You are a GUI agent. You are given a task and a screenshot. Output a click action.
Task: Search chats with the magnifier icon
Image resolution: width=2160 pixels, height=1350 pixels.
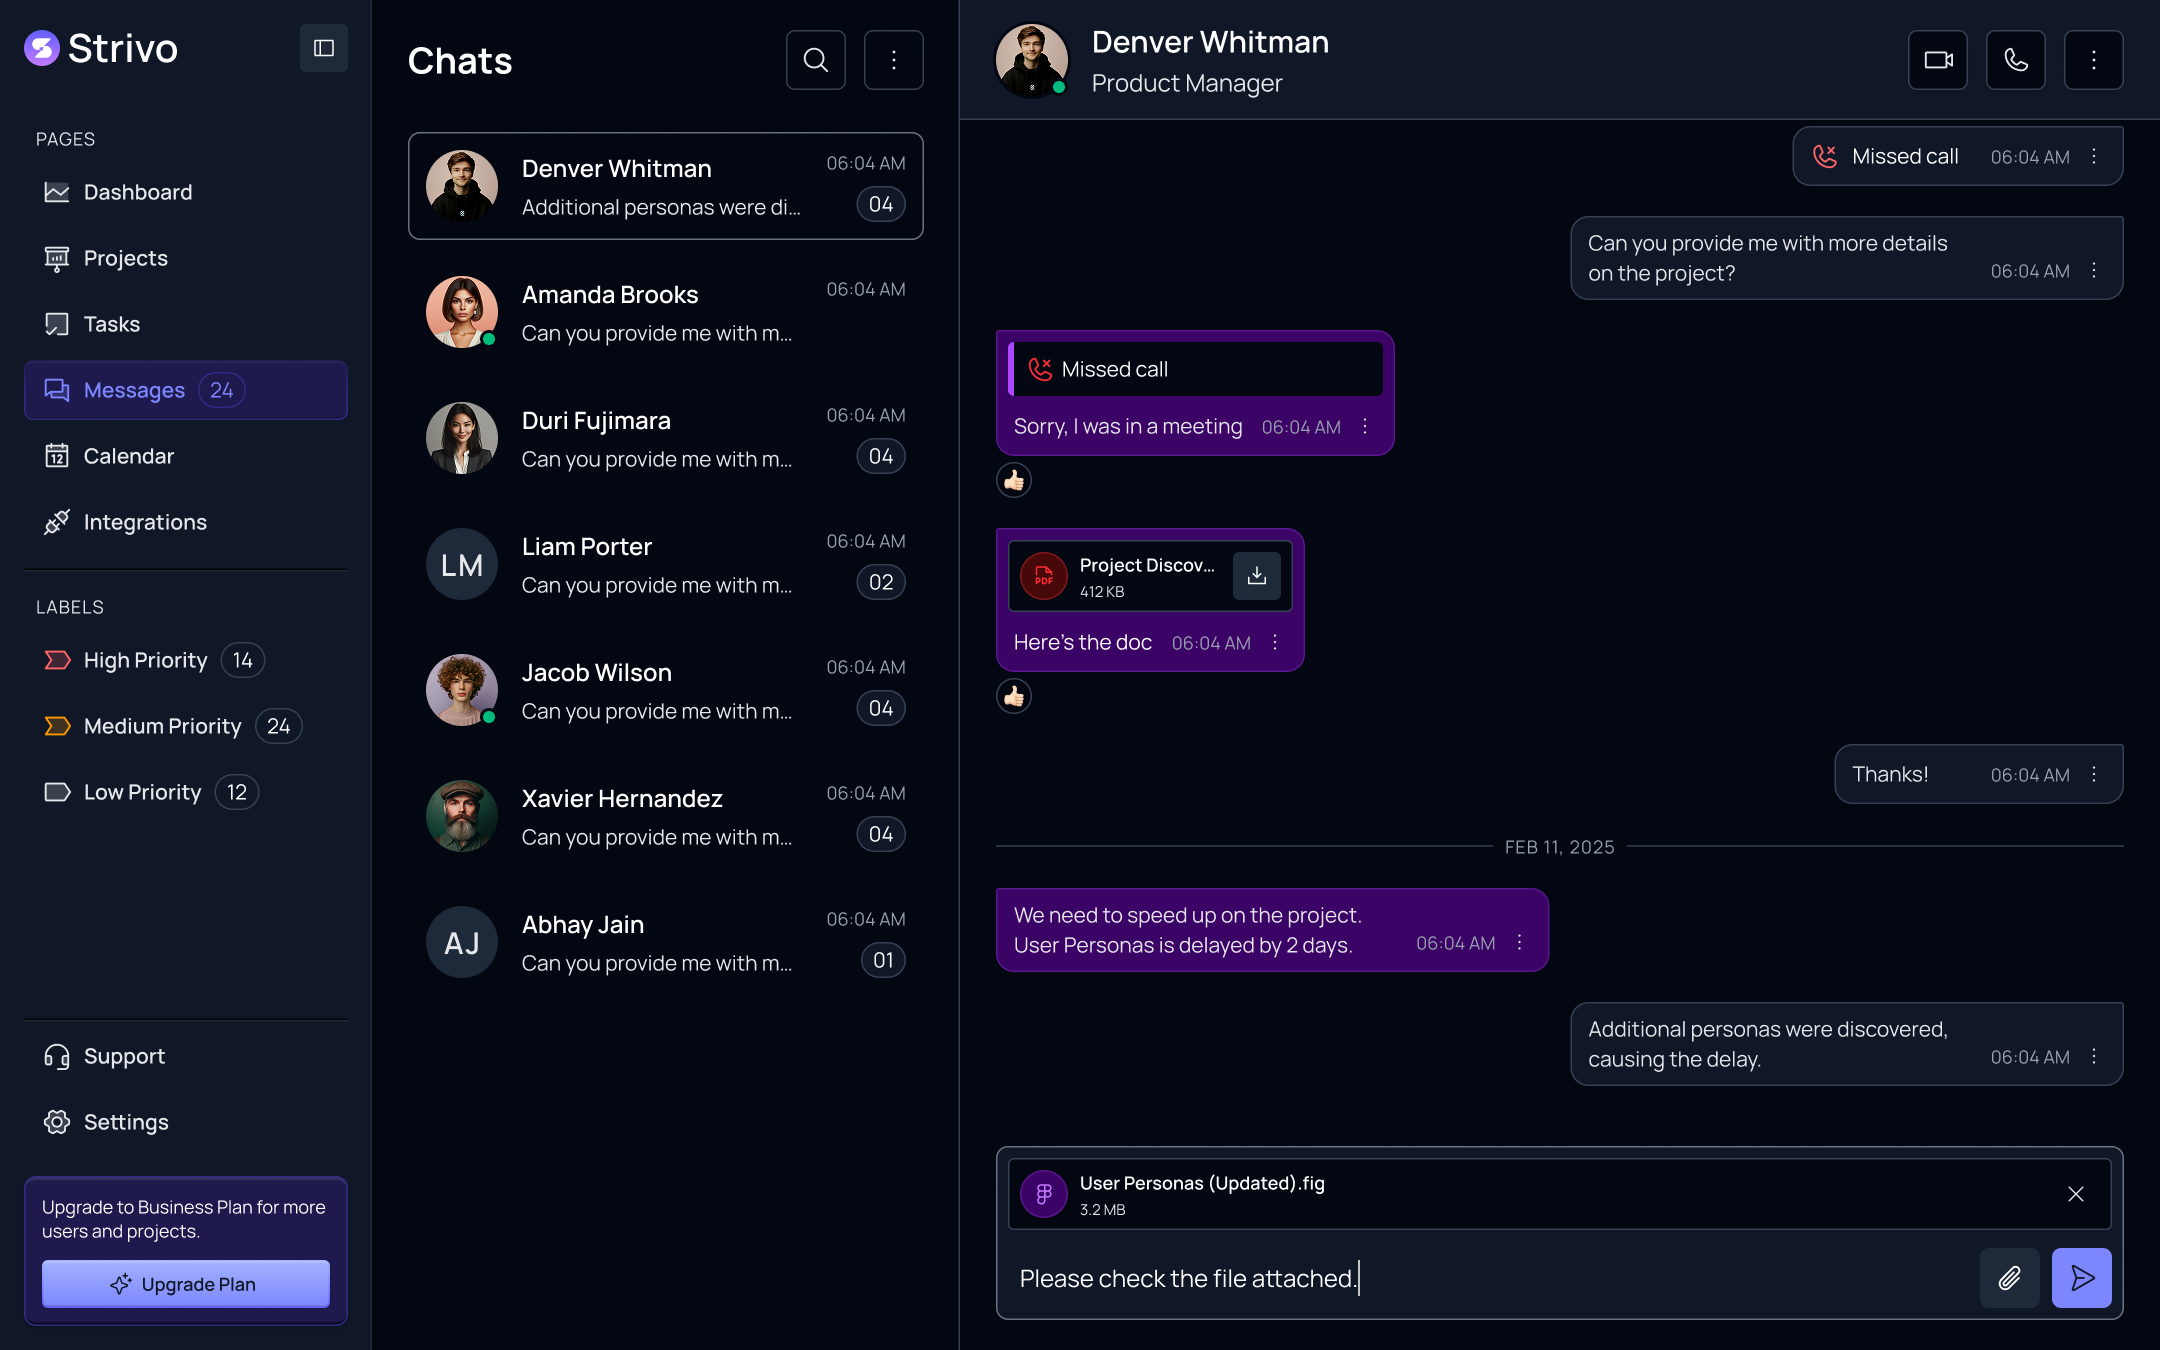point(815,60)
